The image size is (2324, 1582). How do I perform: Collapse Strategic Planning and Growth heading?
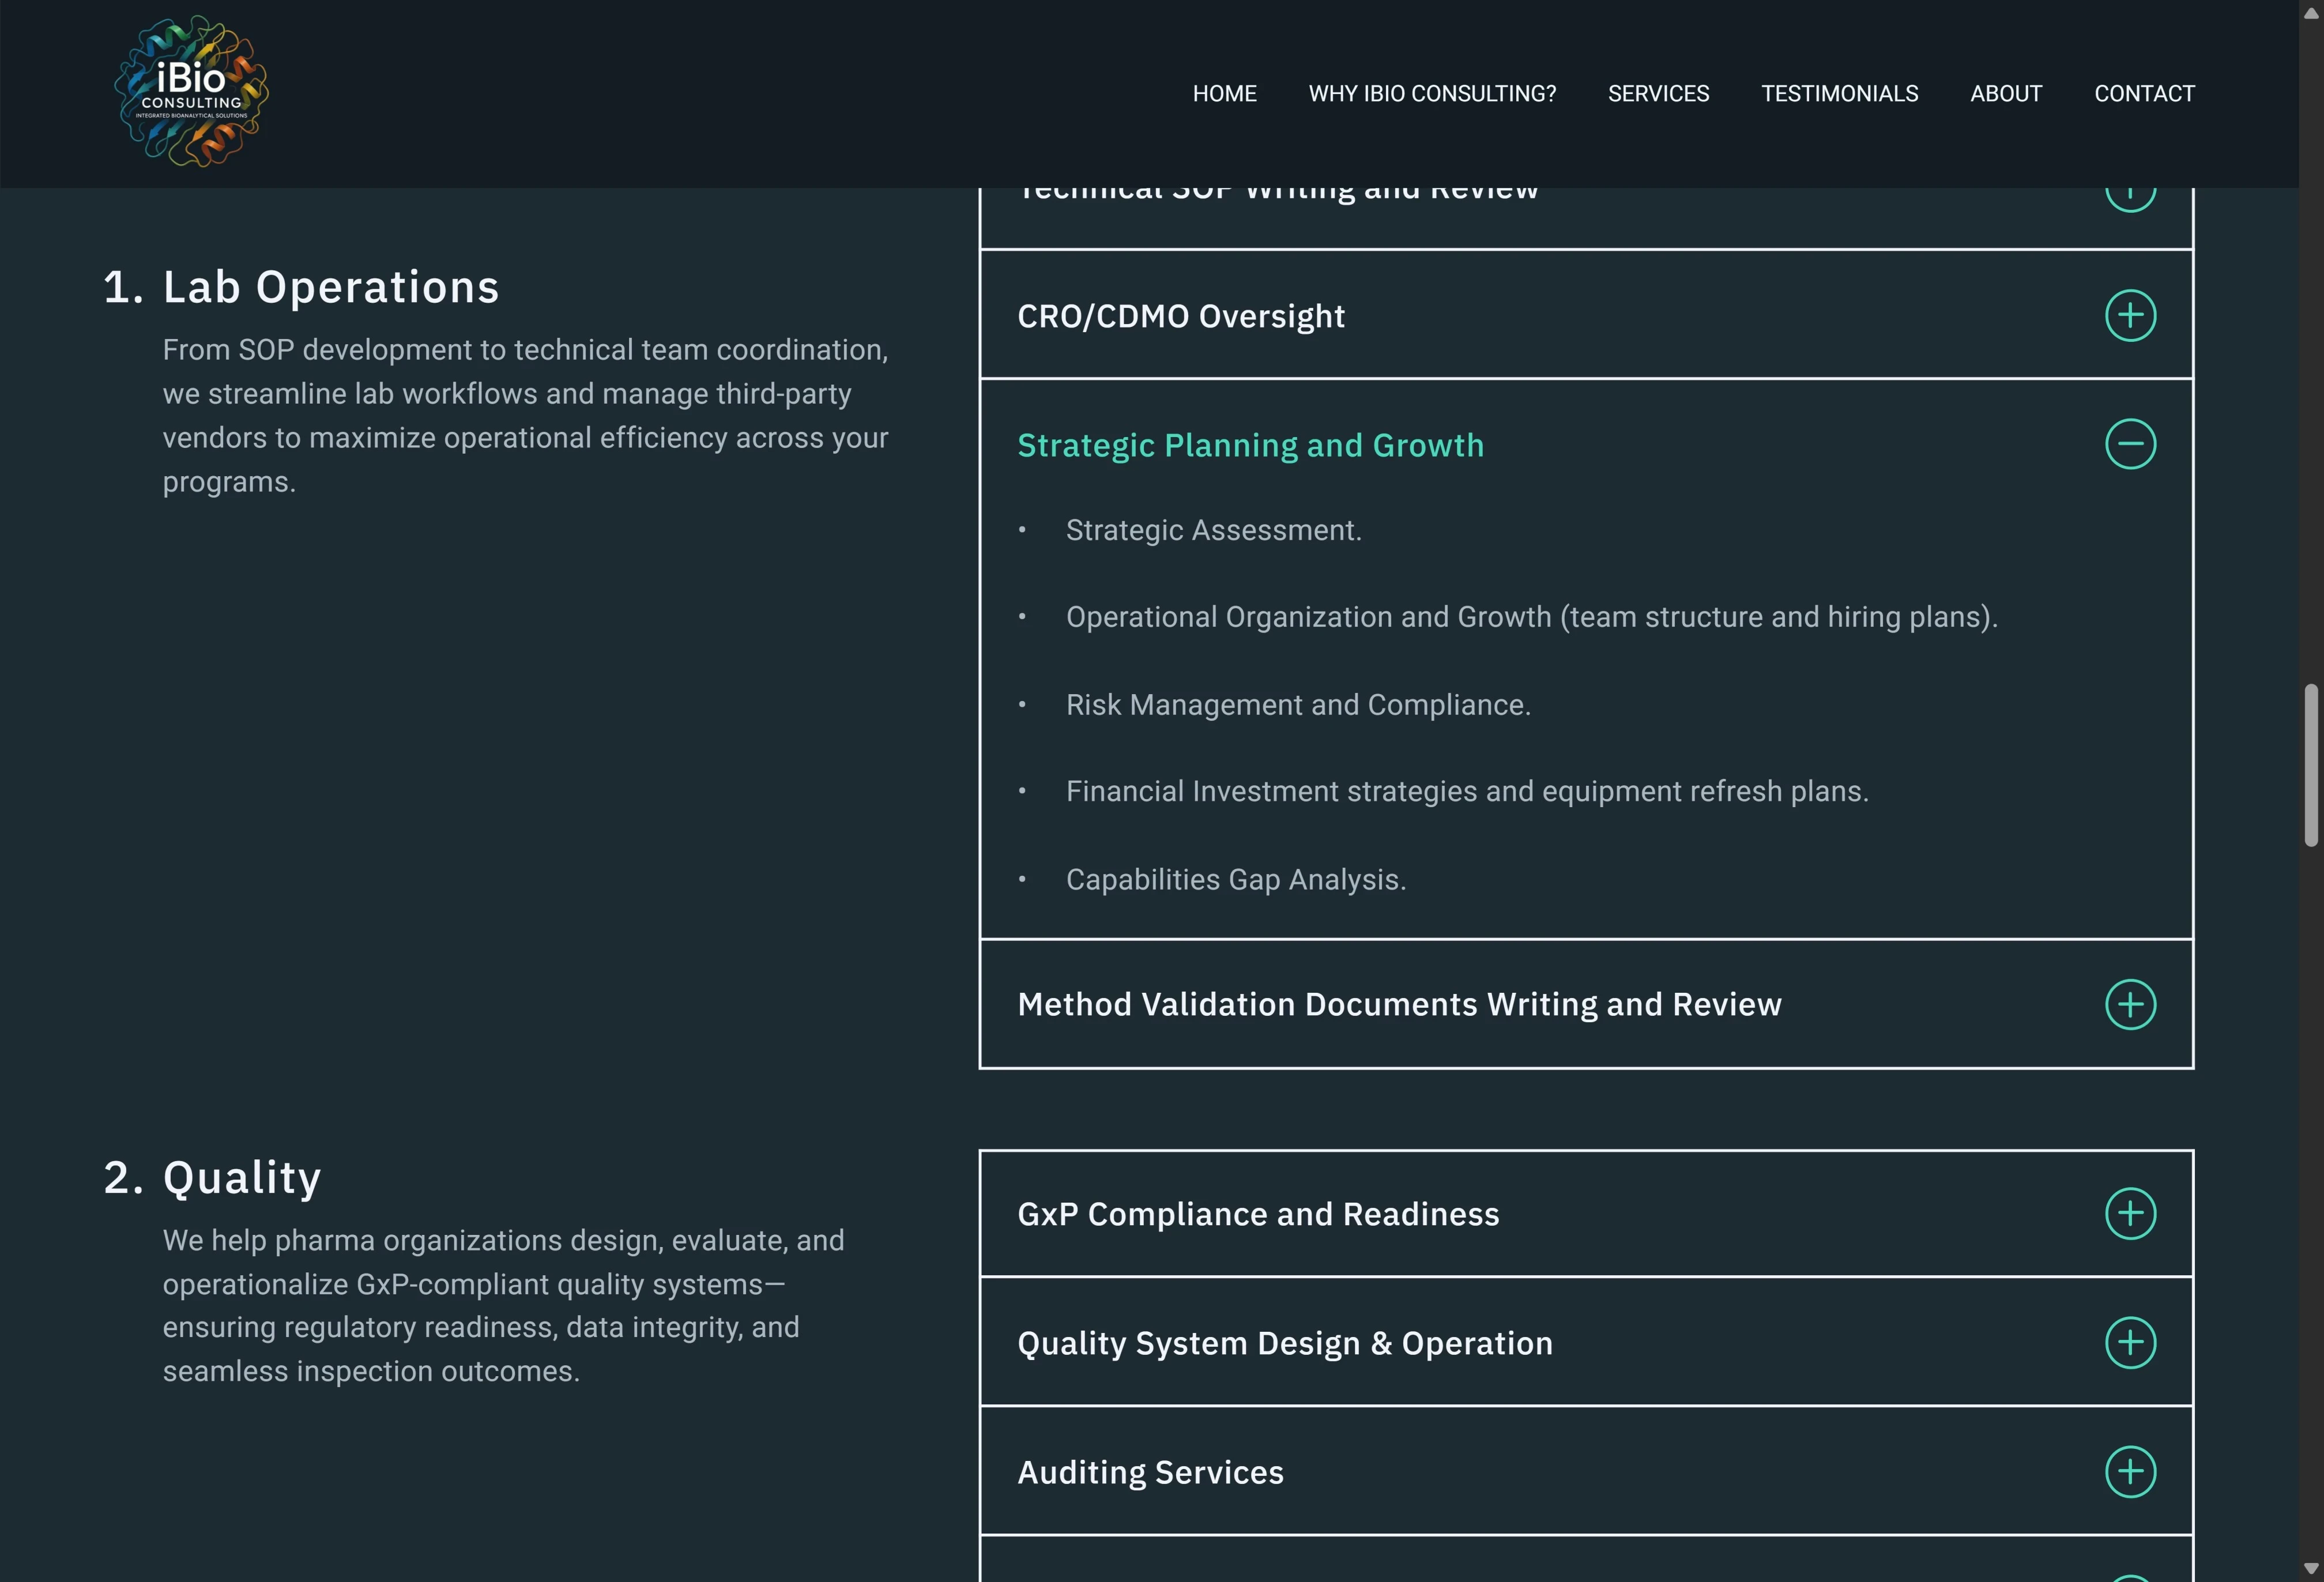pyautogui.click(x=1250, y=445)
